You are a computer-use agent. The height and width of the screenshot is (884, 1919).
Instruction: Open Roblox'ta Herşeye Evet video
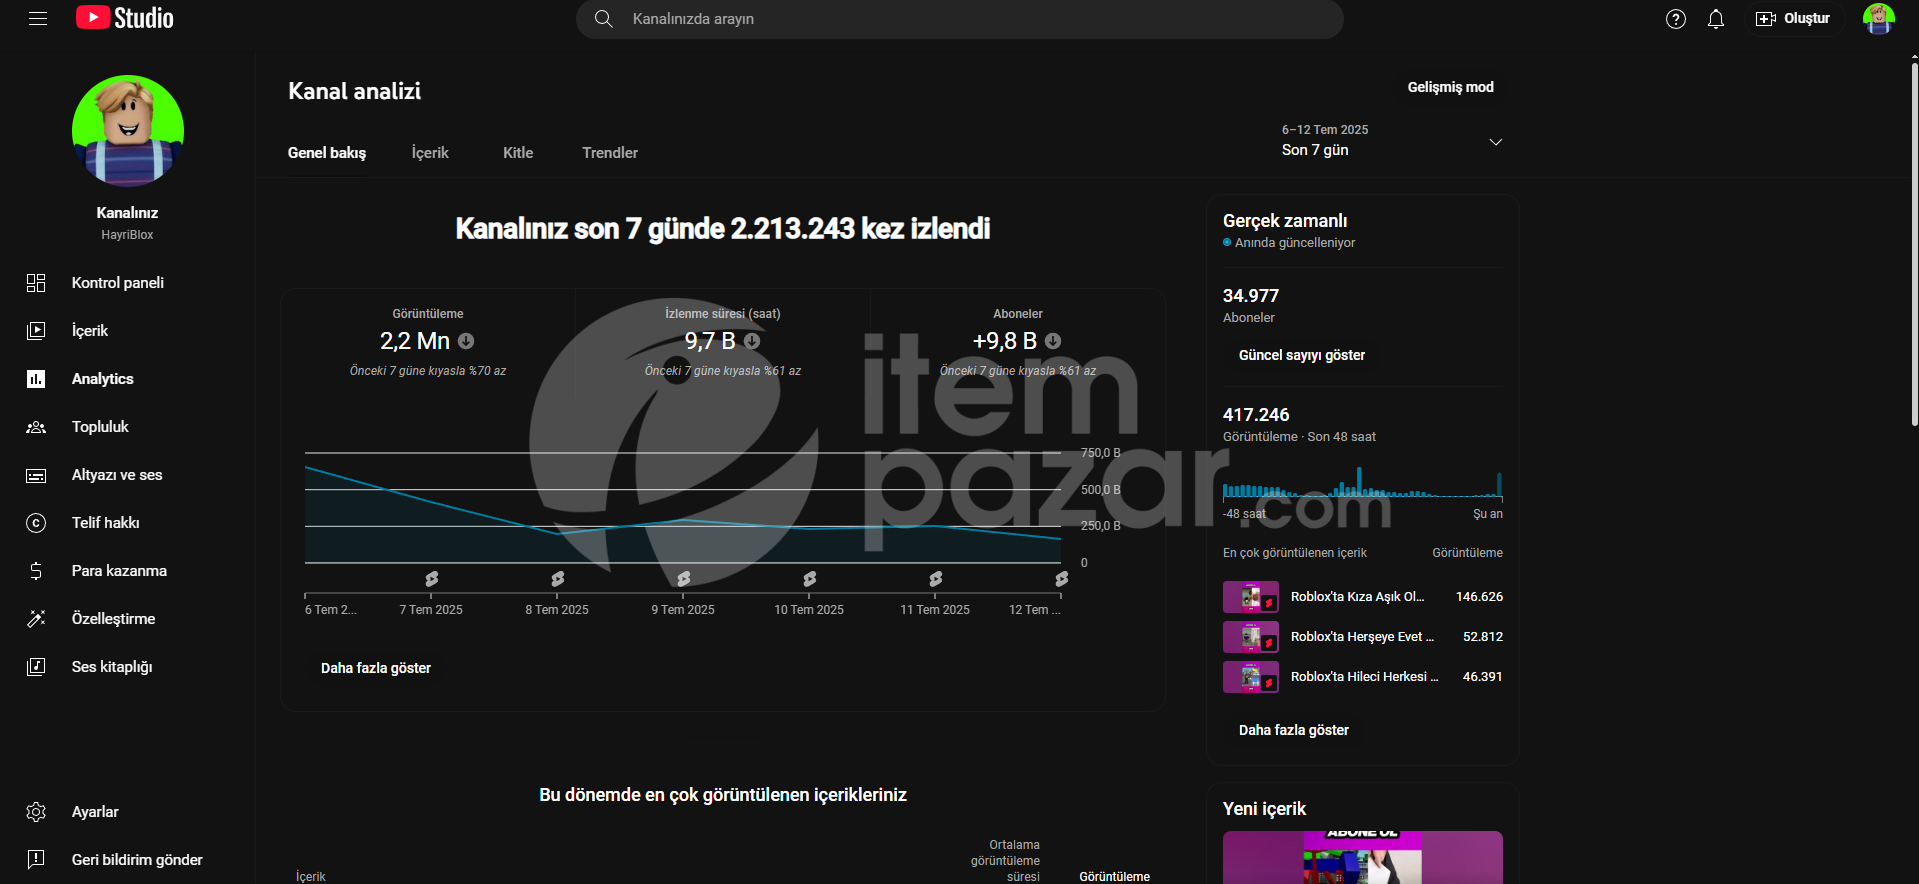click(1362, 637)
